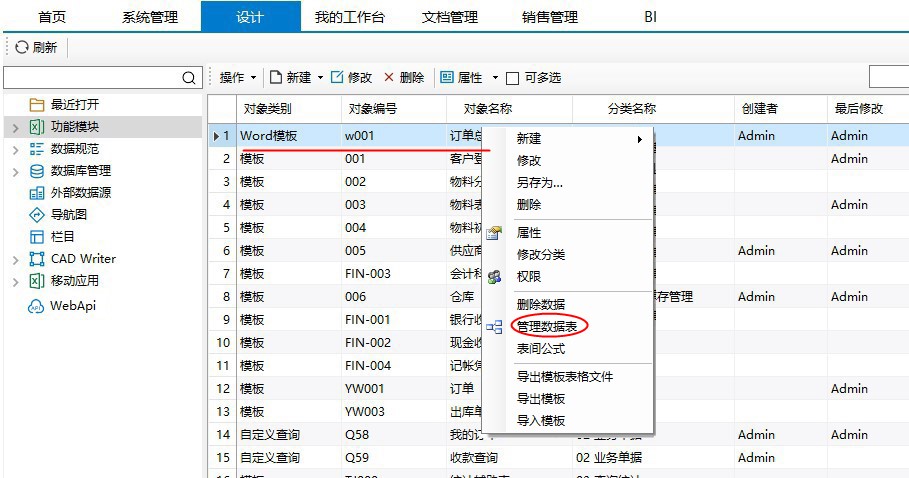
Task: Click the 删除 delete toolbar button
Action: (404, 77)
